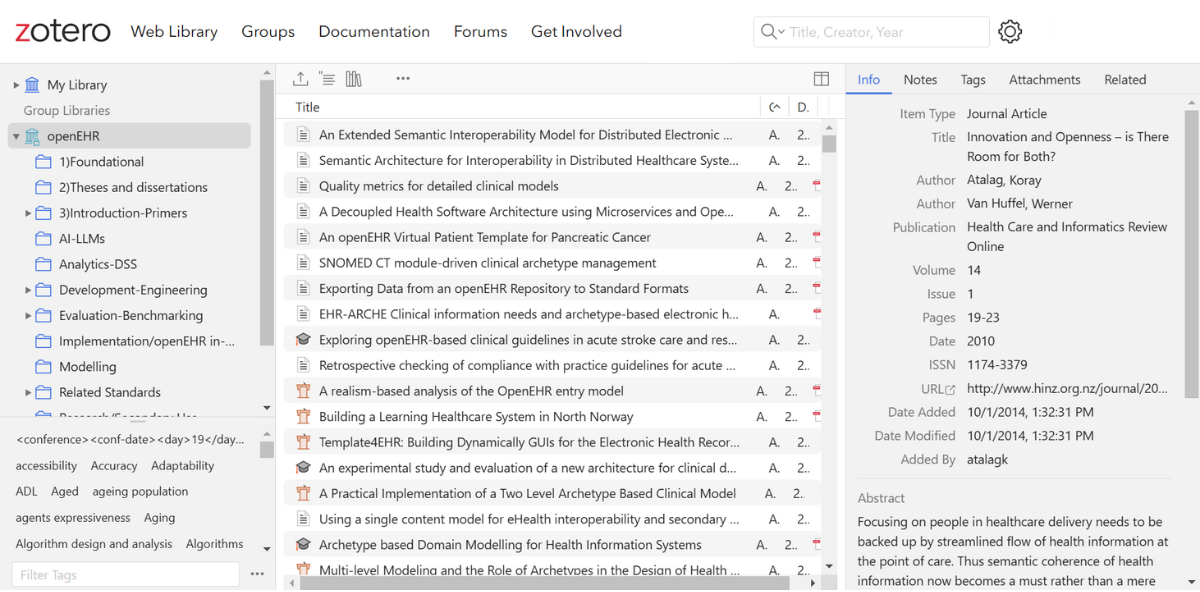Image resolution: width=1200 pixels, height=592 pixels.
Task: Click PDF attachment icon on Quality metrics row
Action: 816,186
